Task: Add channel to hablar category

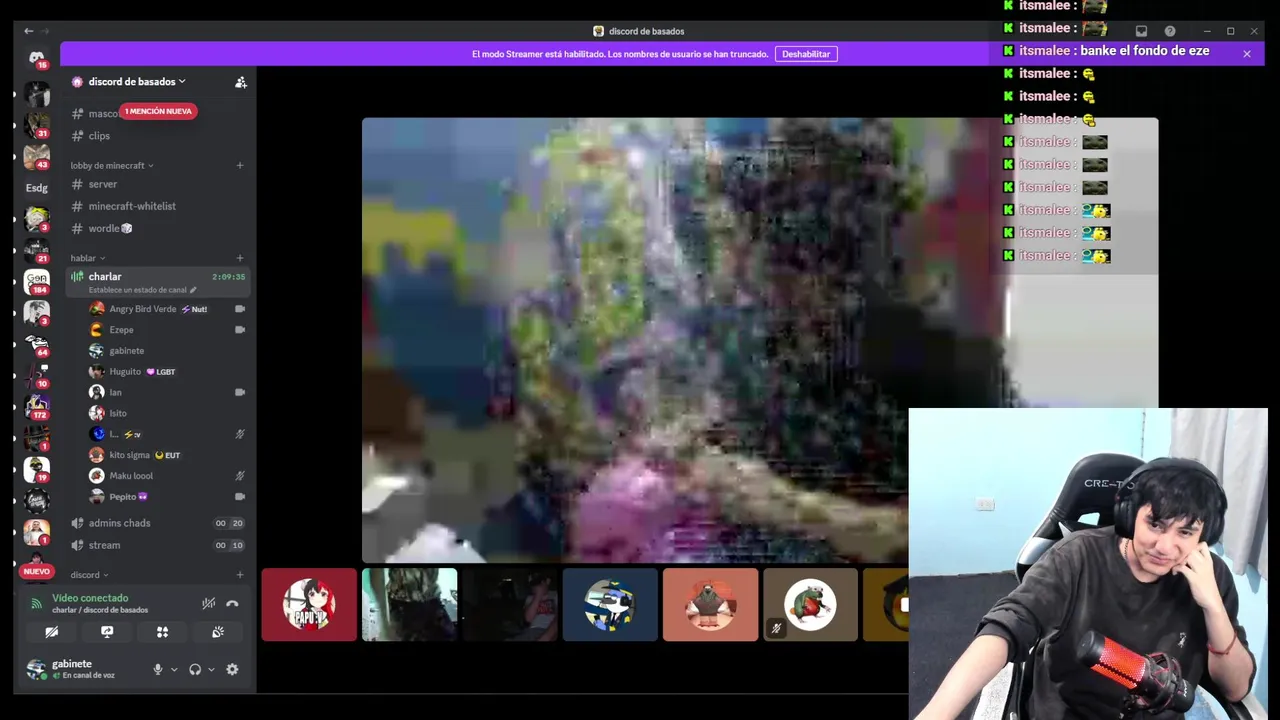Action: 240,258
